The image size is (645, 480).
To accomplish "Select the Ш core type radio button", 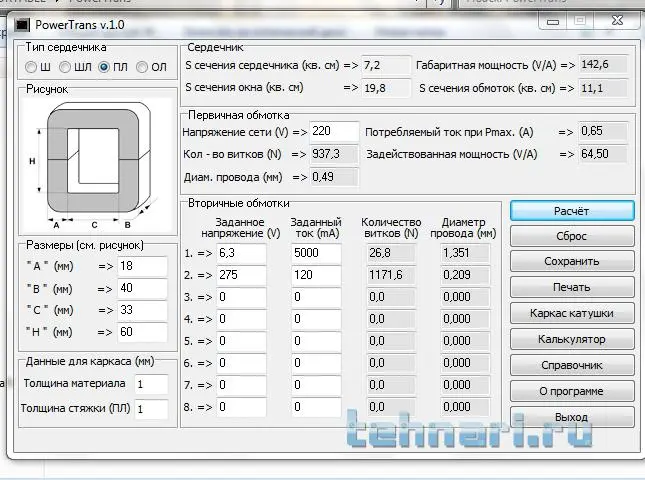I will 31,67.
